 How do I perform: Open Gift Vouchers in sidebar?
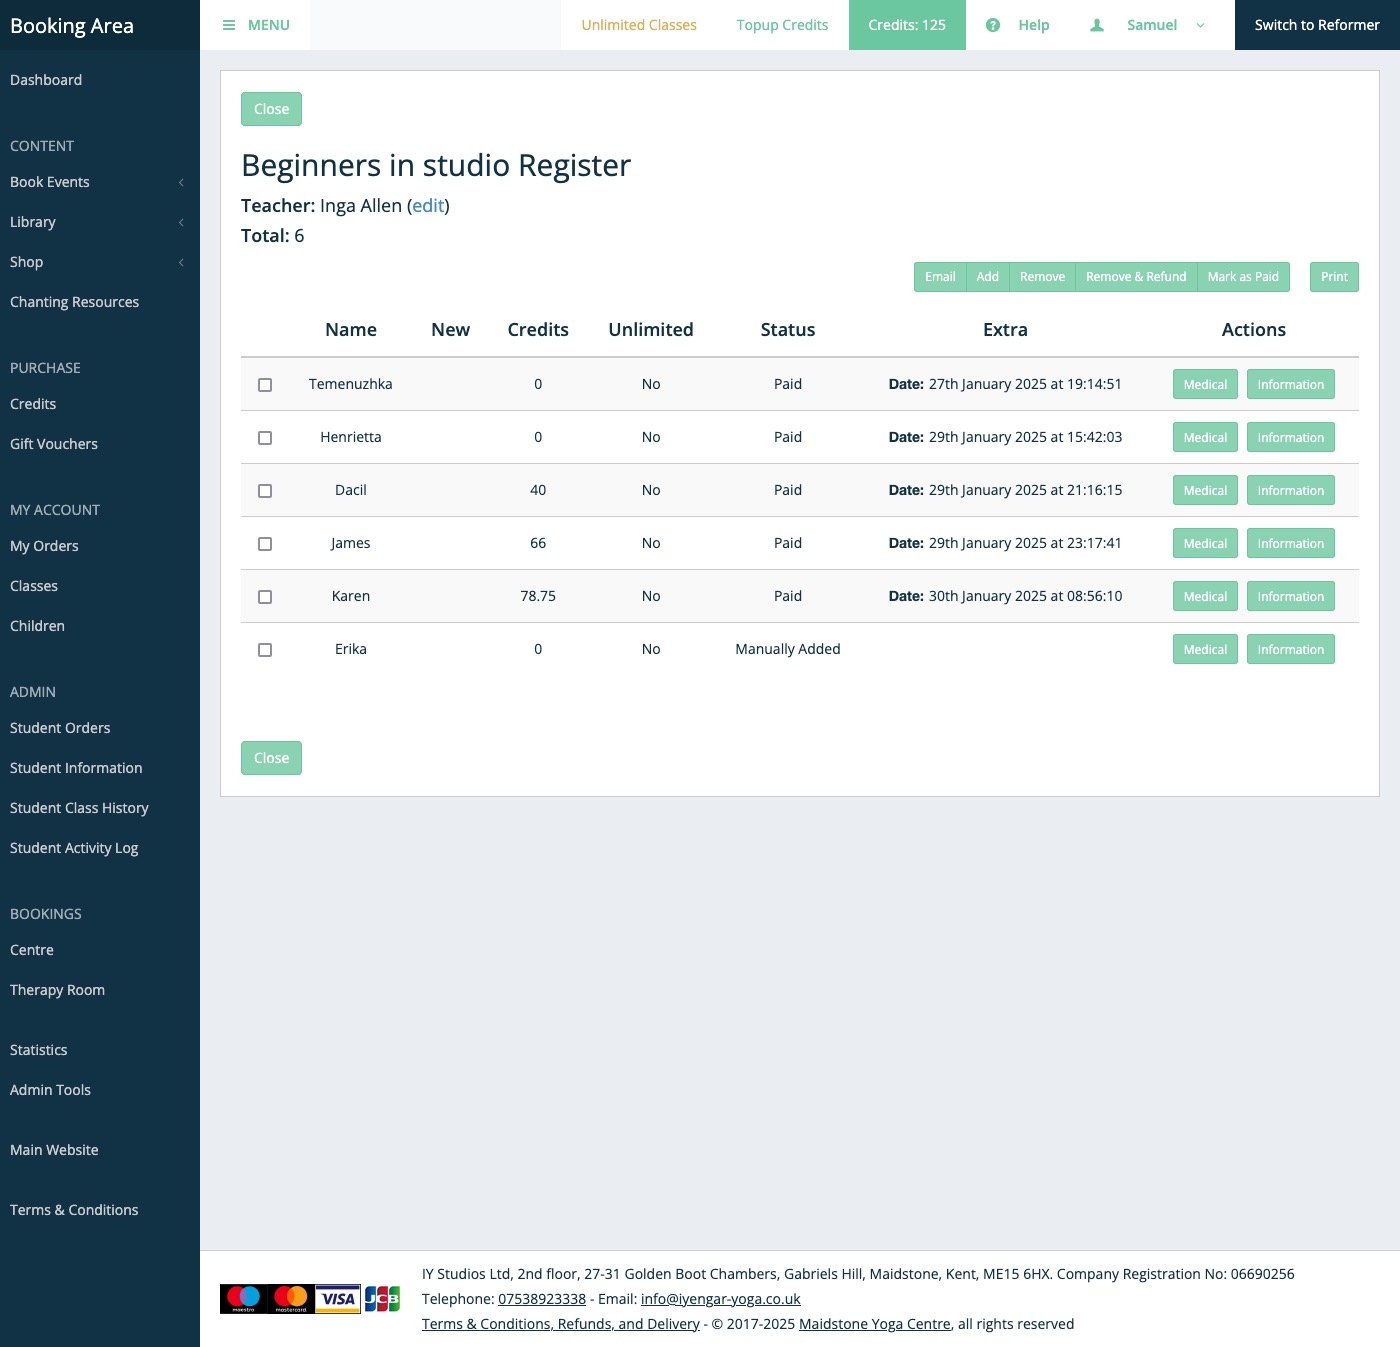pyautogui.click(x=54, y=444)
